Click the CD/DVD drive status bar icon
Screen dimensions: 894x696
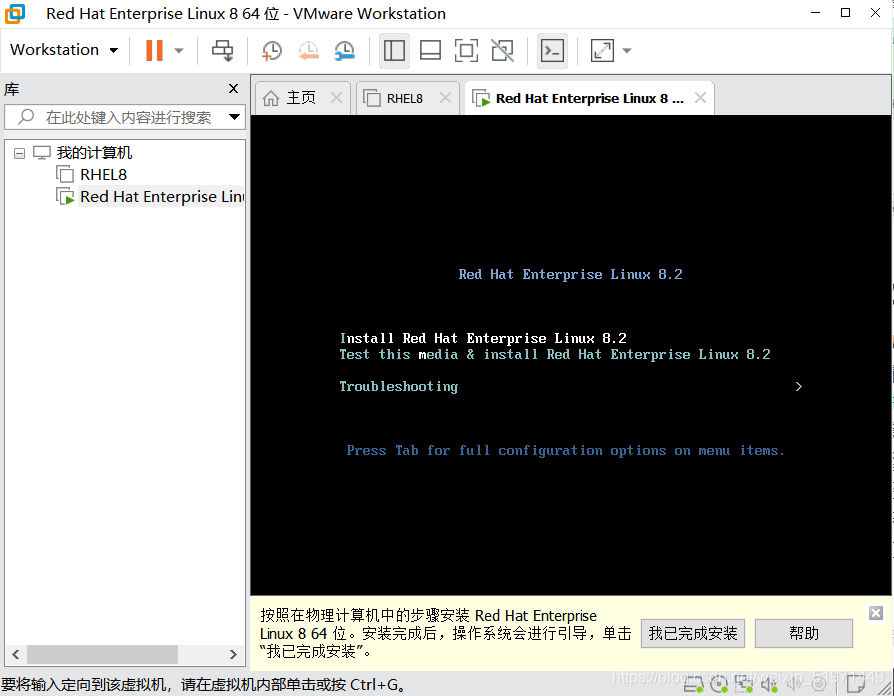click(719, 685)
